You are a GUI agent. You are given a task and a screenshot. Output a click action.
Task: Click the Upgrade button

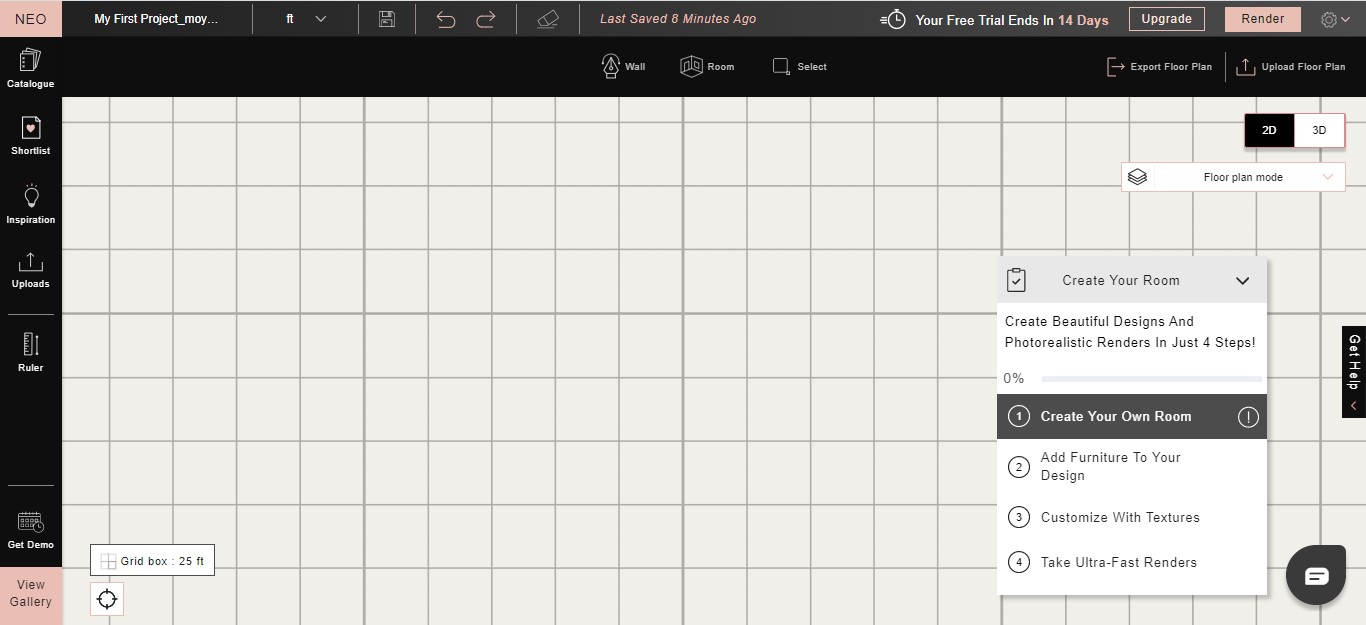[x=1166, y=19]
